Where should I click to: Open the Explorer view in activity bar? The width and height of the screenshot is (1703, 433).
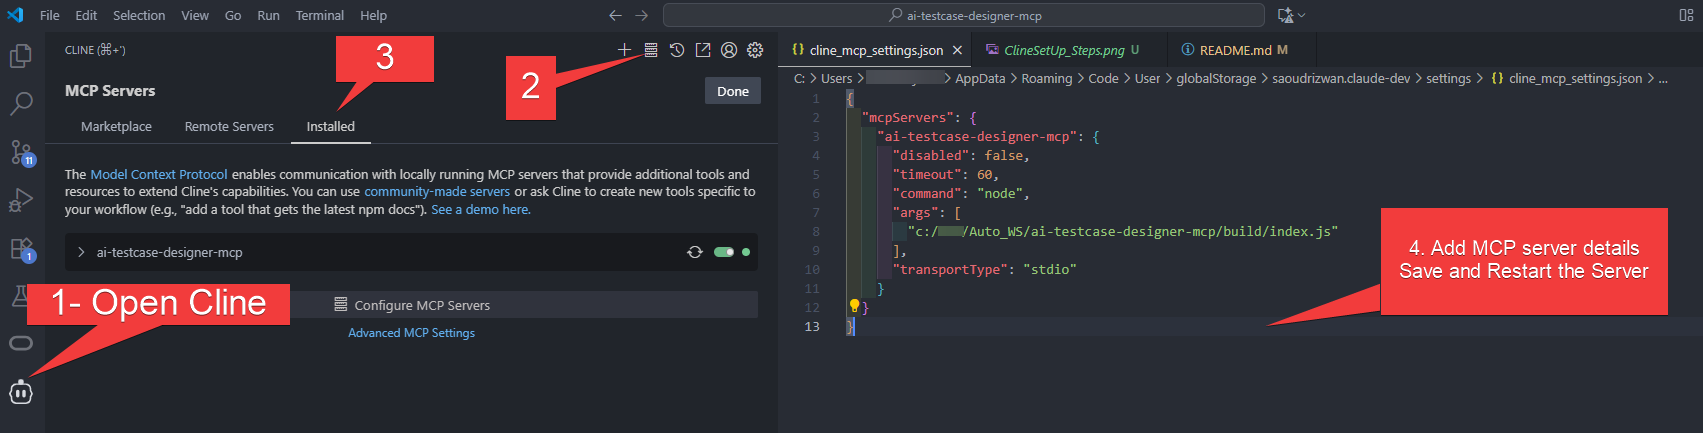coord(21,56)
